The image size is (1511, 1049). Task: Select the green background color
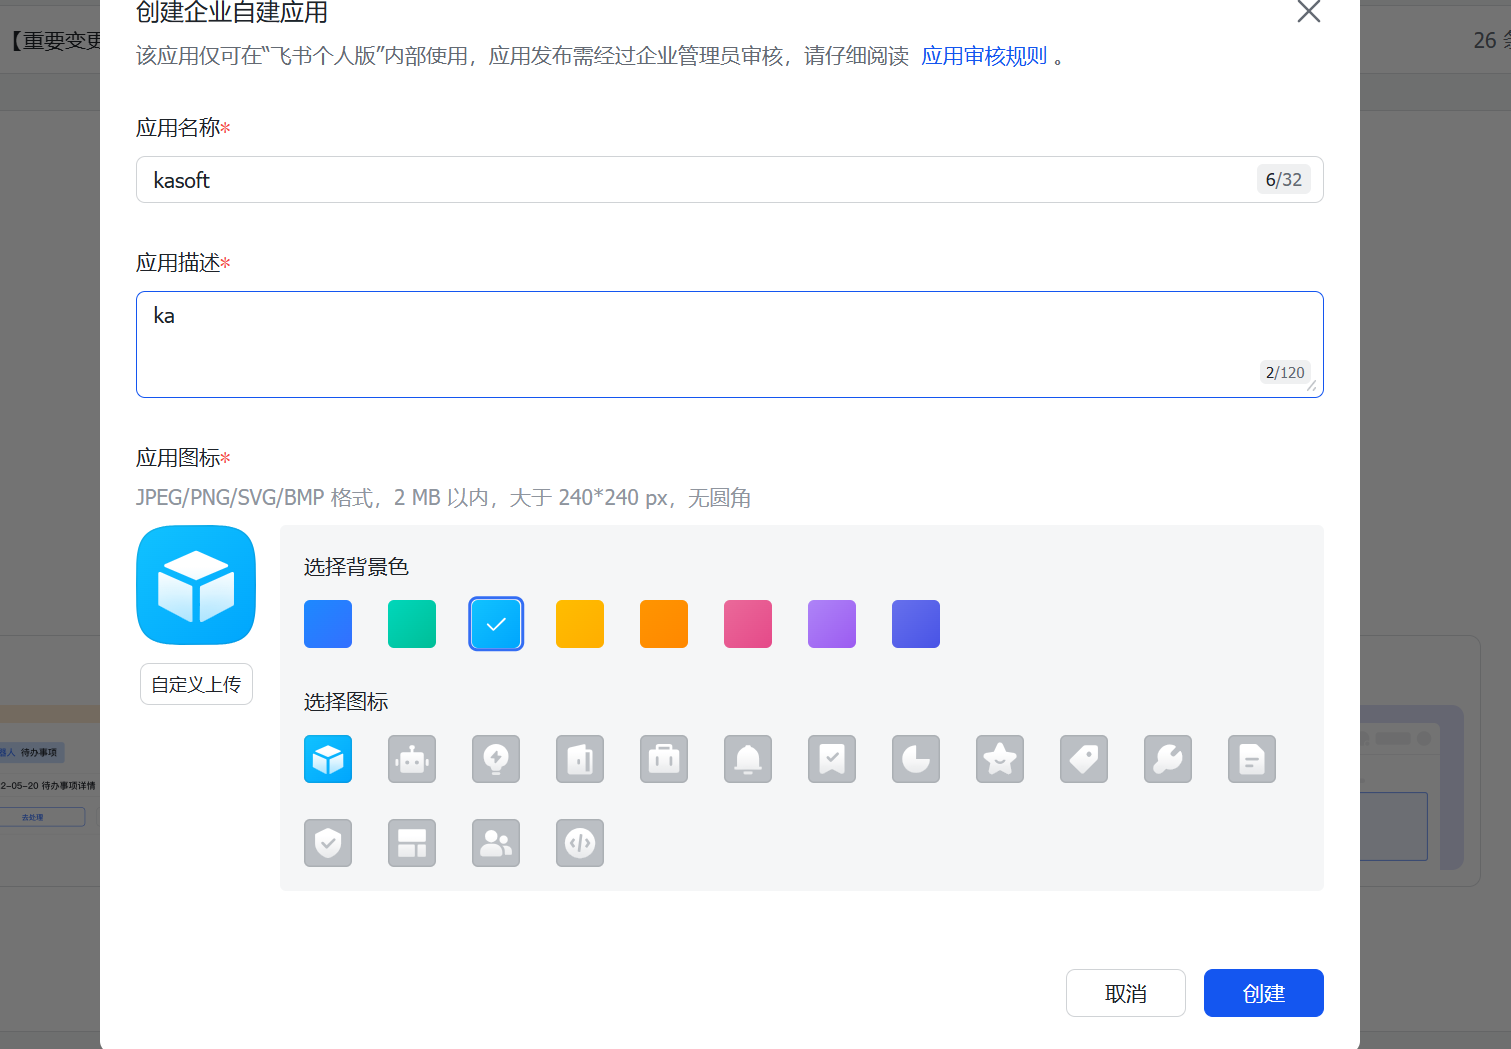tap(412, 624)
